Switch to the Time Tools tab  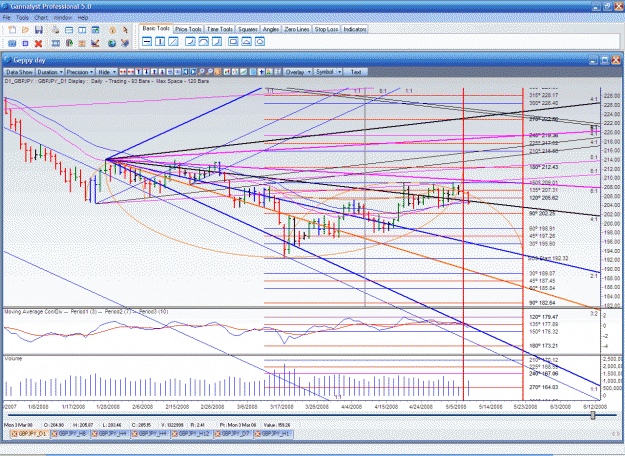220,29
